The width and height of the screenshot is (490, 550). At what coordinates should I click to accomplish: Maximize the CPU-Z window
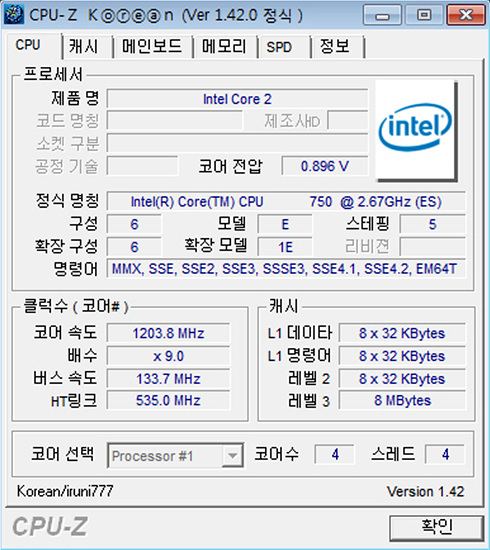click(x=424, y=15)
